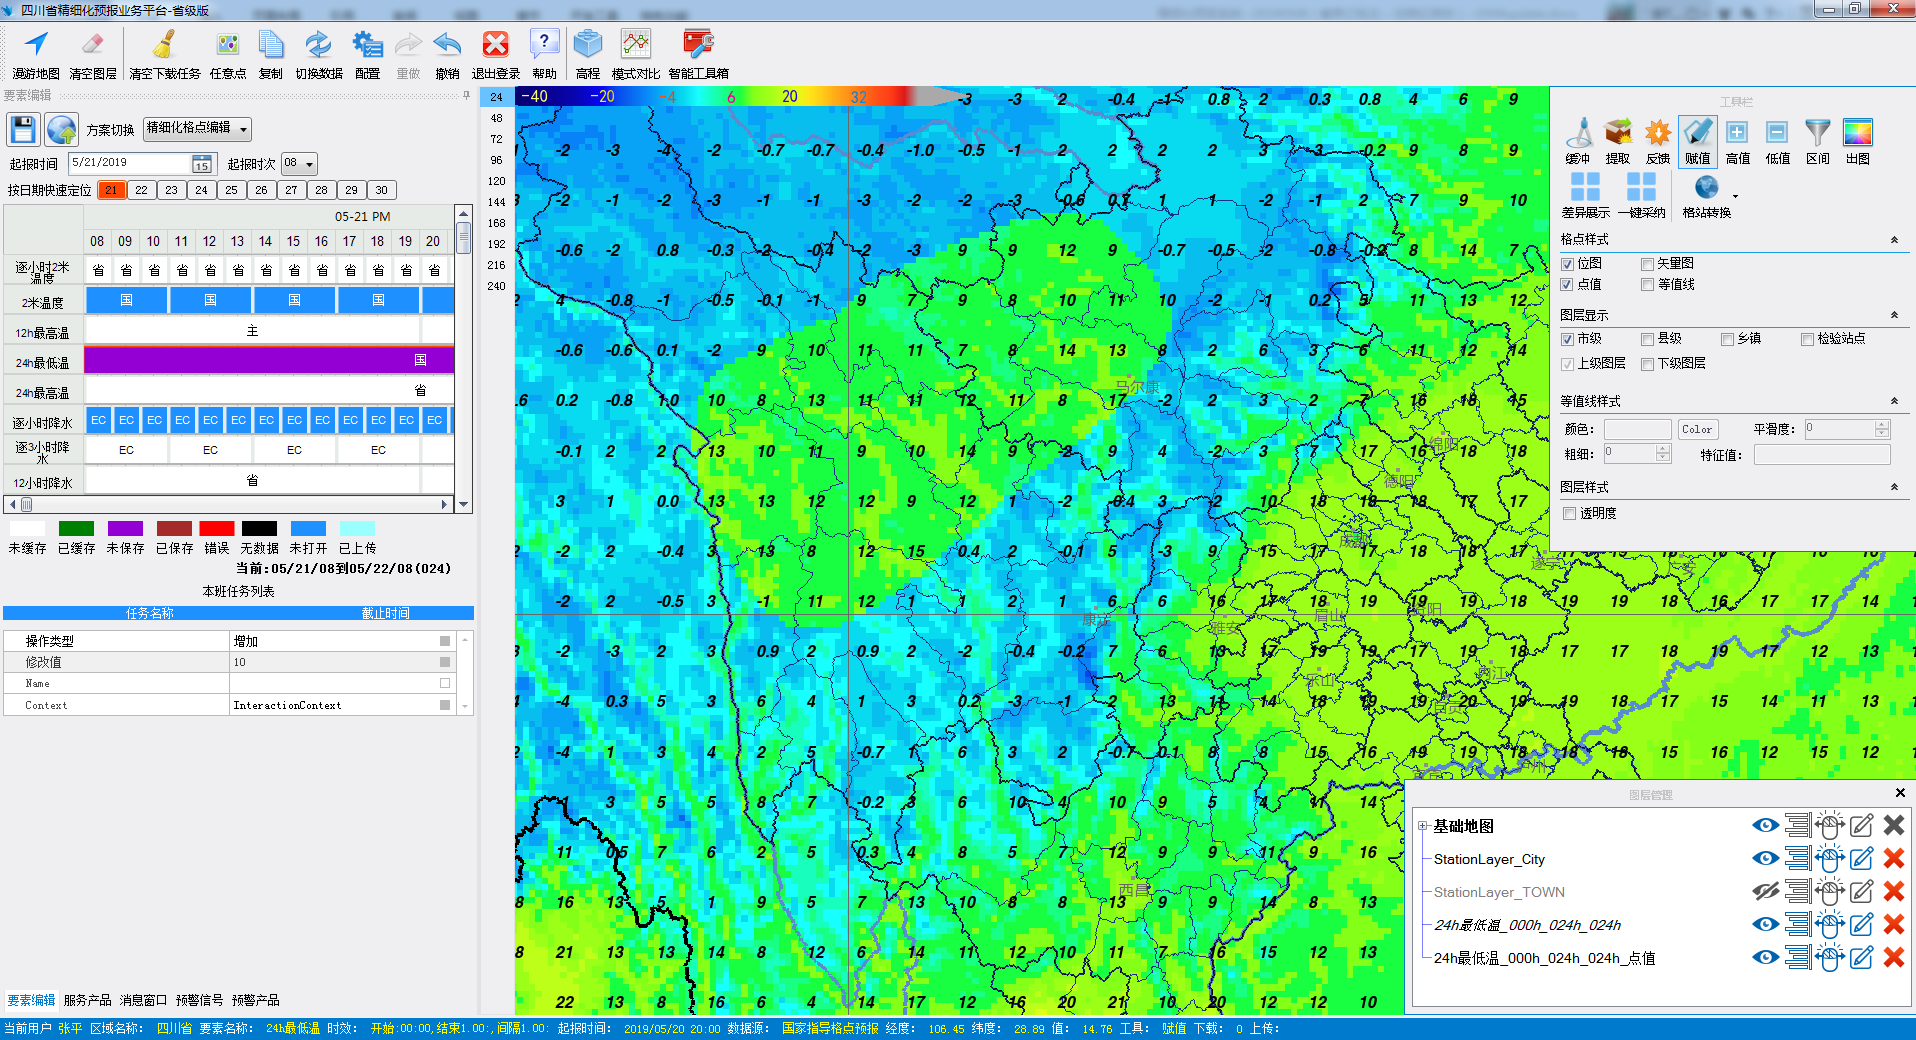Open the 帮助 help icon
1916x1040 pixels.
point(544,45)
